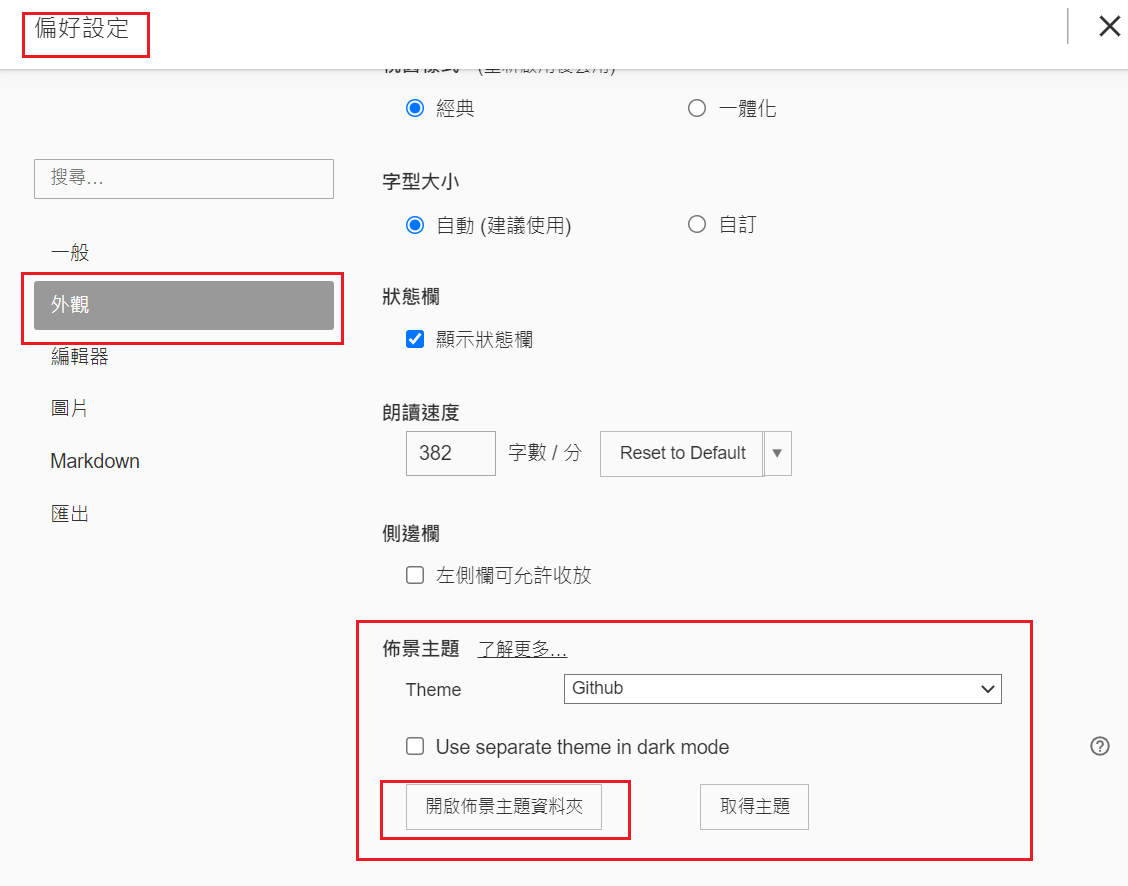Viewport: 1128px width, 886px height.
Task: Select the 一體化 radio option
Action: click(697, 109)
